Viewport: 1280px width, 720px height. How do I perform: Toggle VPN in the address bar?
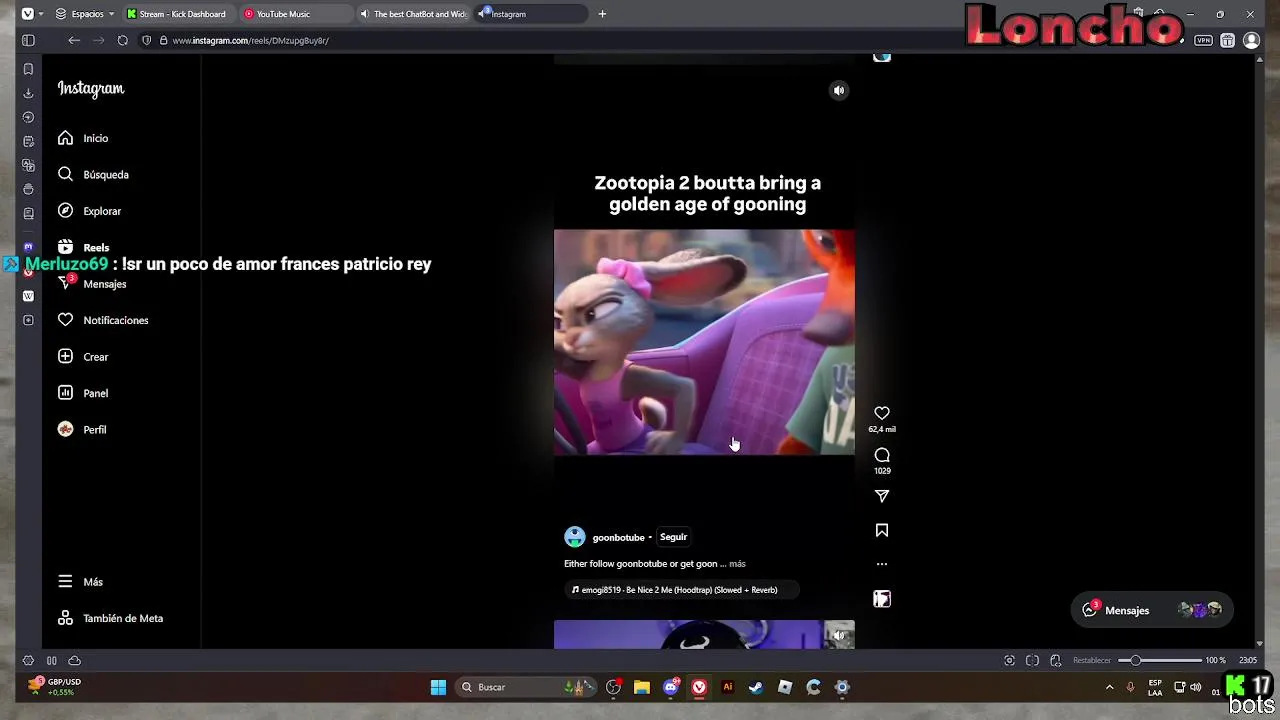(1203, 40)
